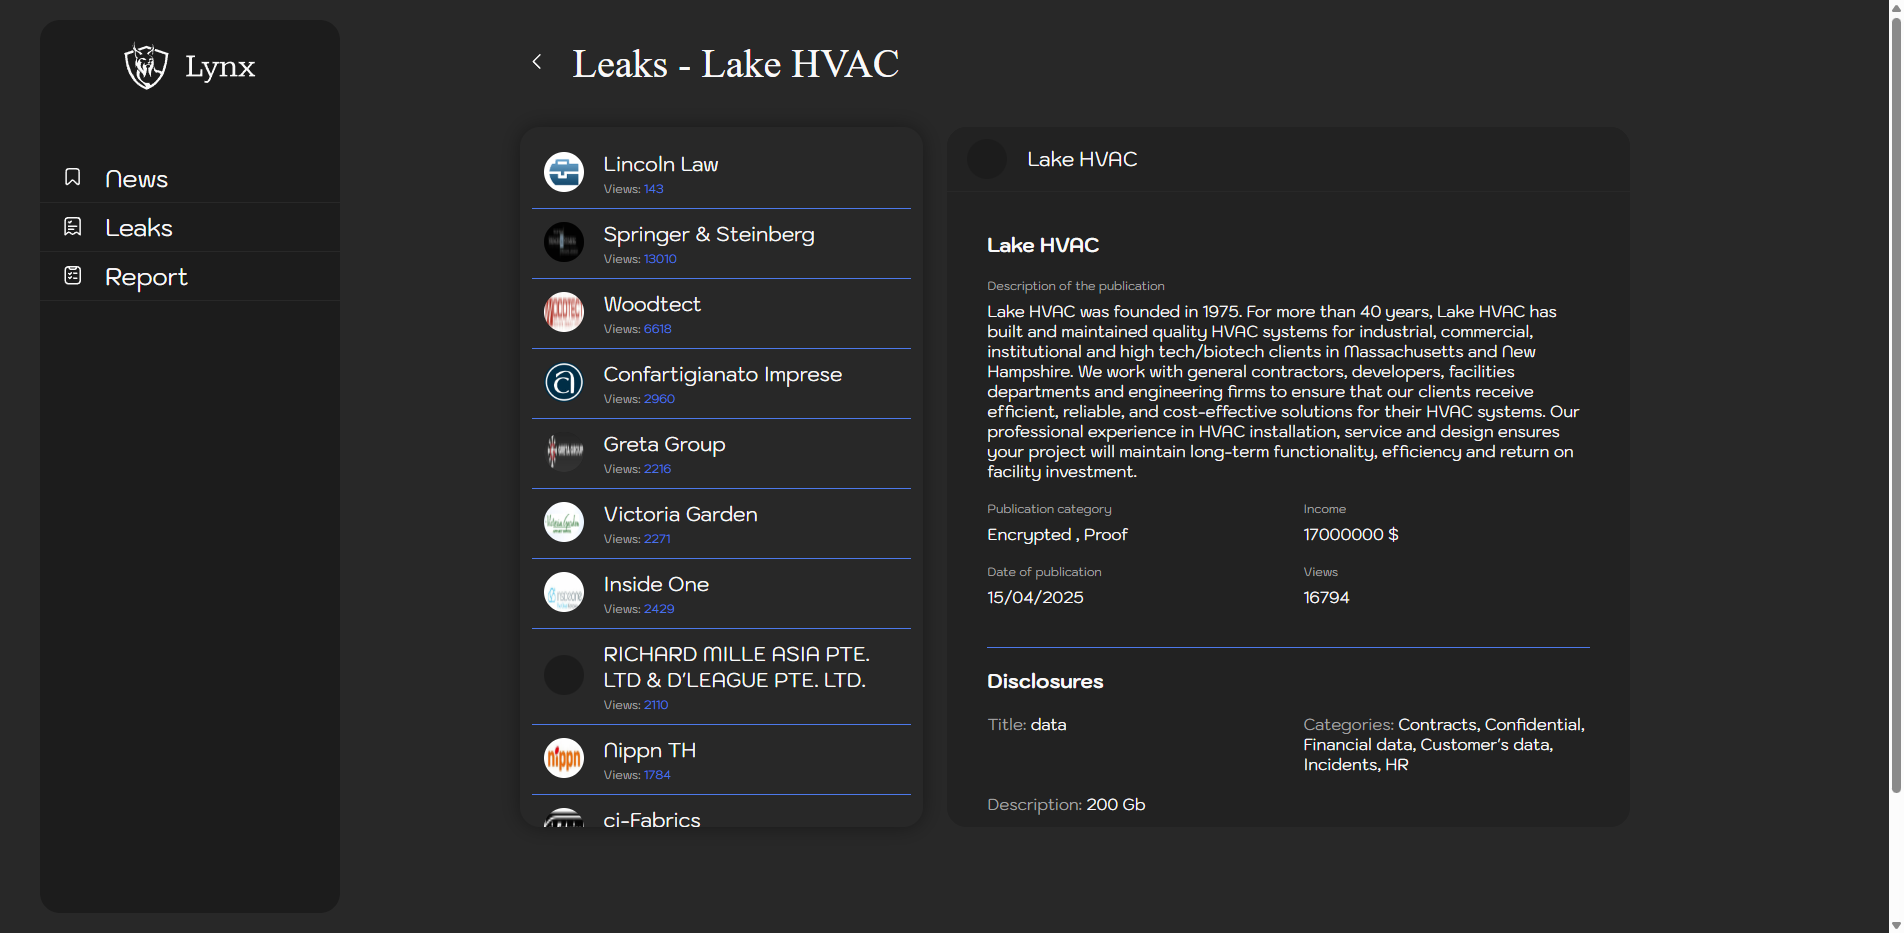Click the News bookmark icon in sidebar
Screen dimensions: 1904x933
point(73,177)
